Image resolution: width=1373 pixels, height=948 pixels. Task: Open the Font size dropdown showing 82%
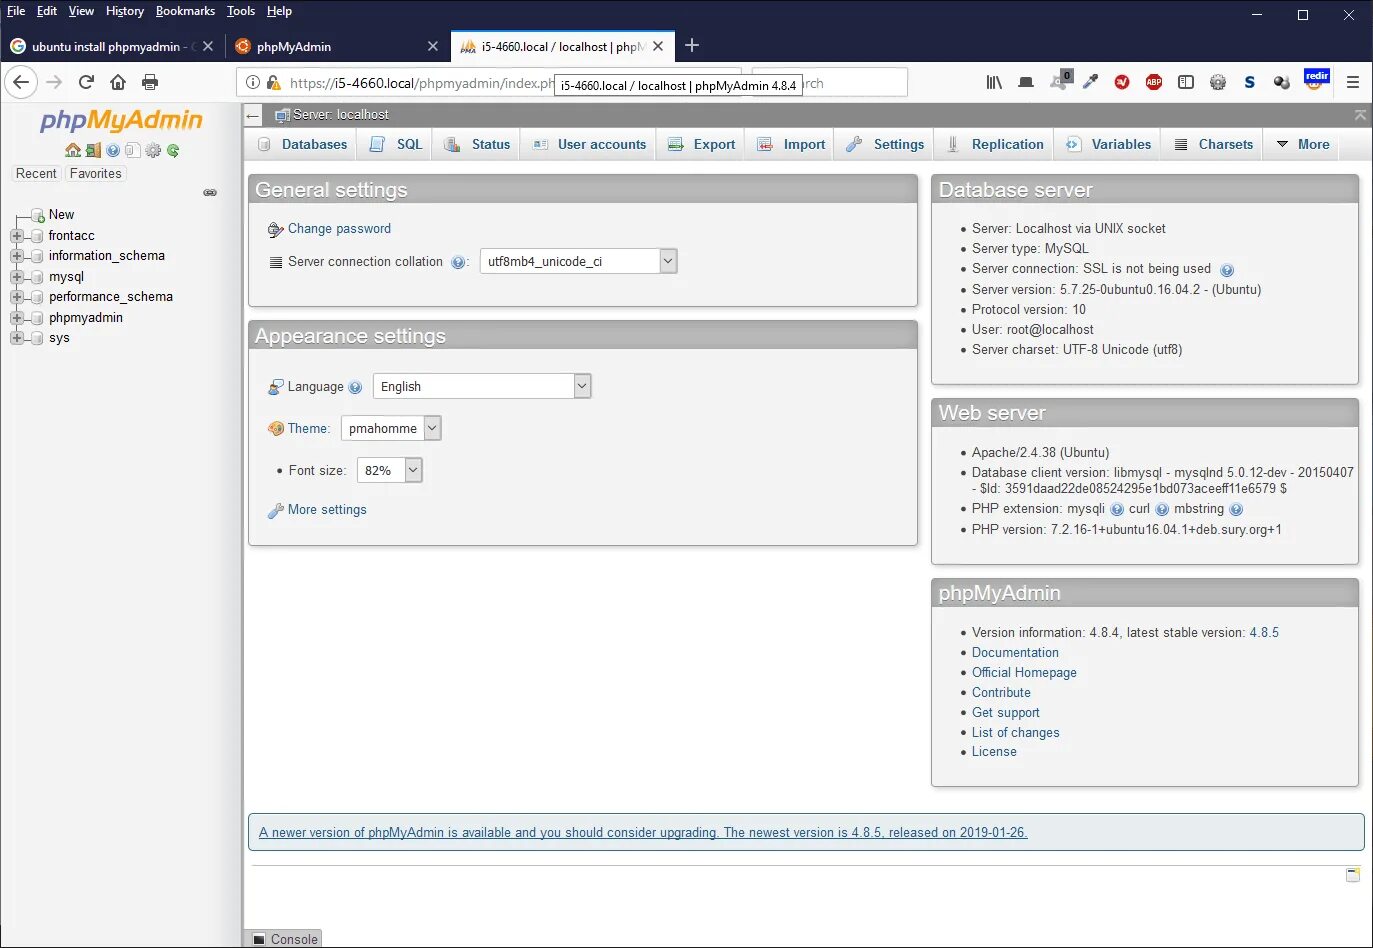click(x=390, y=470)
